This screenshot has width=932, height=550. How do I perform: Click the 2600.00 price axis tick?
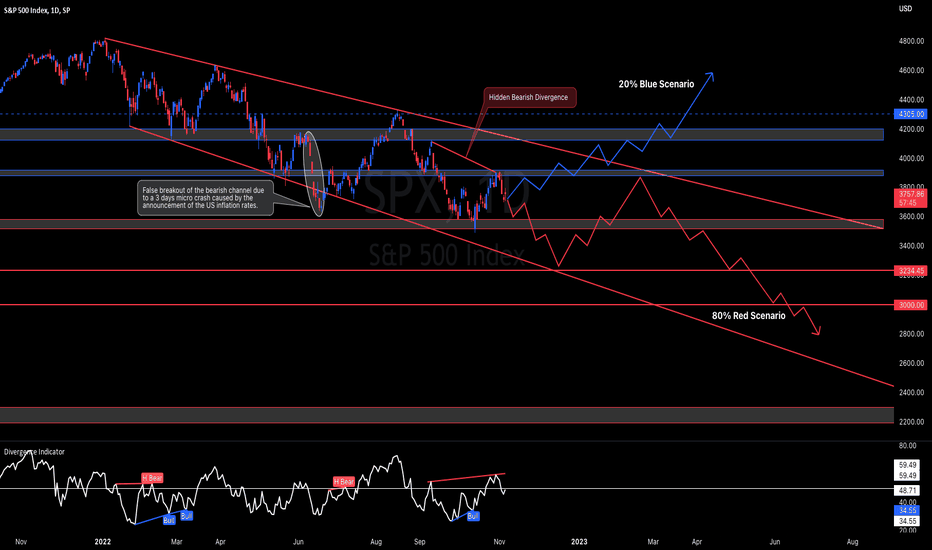(x=912, y=363)
